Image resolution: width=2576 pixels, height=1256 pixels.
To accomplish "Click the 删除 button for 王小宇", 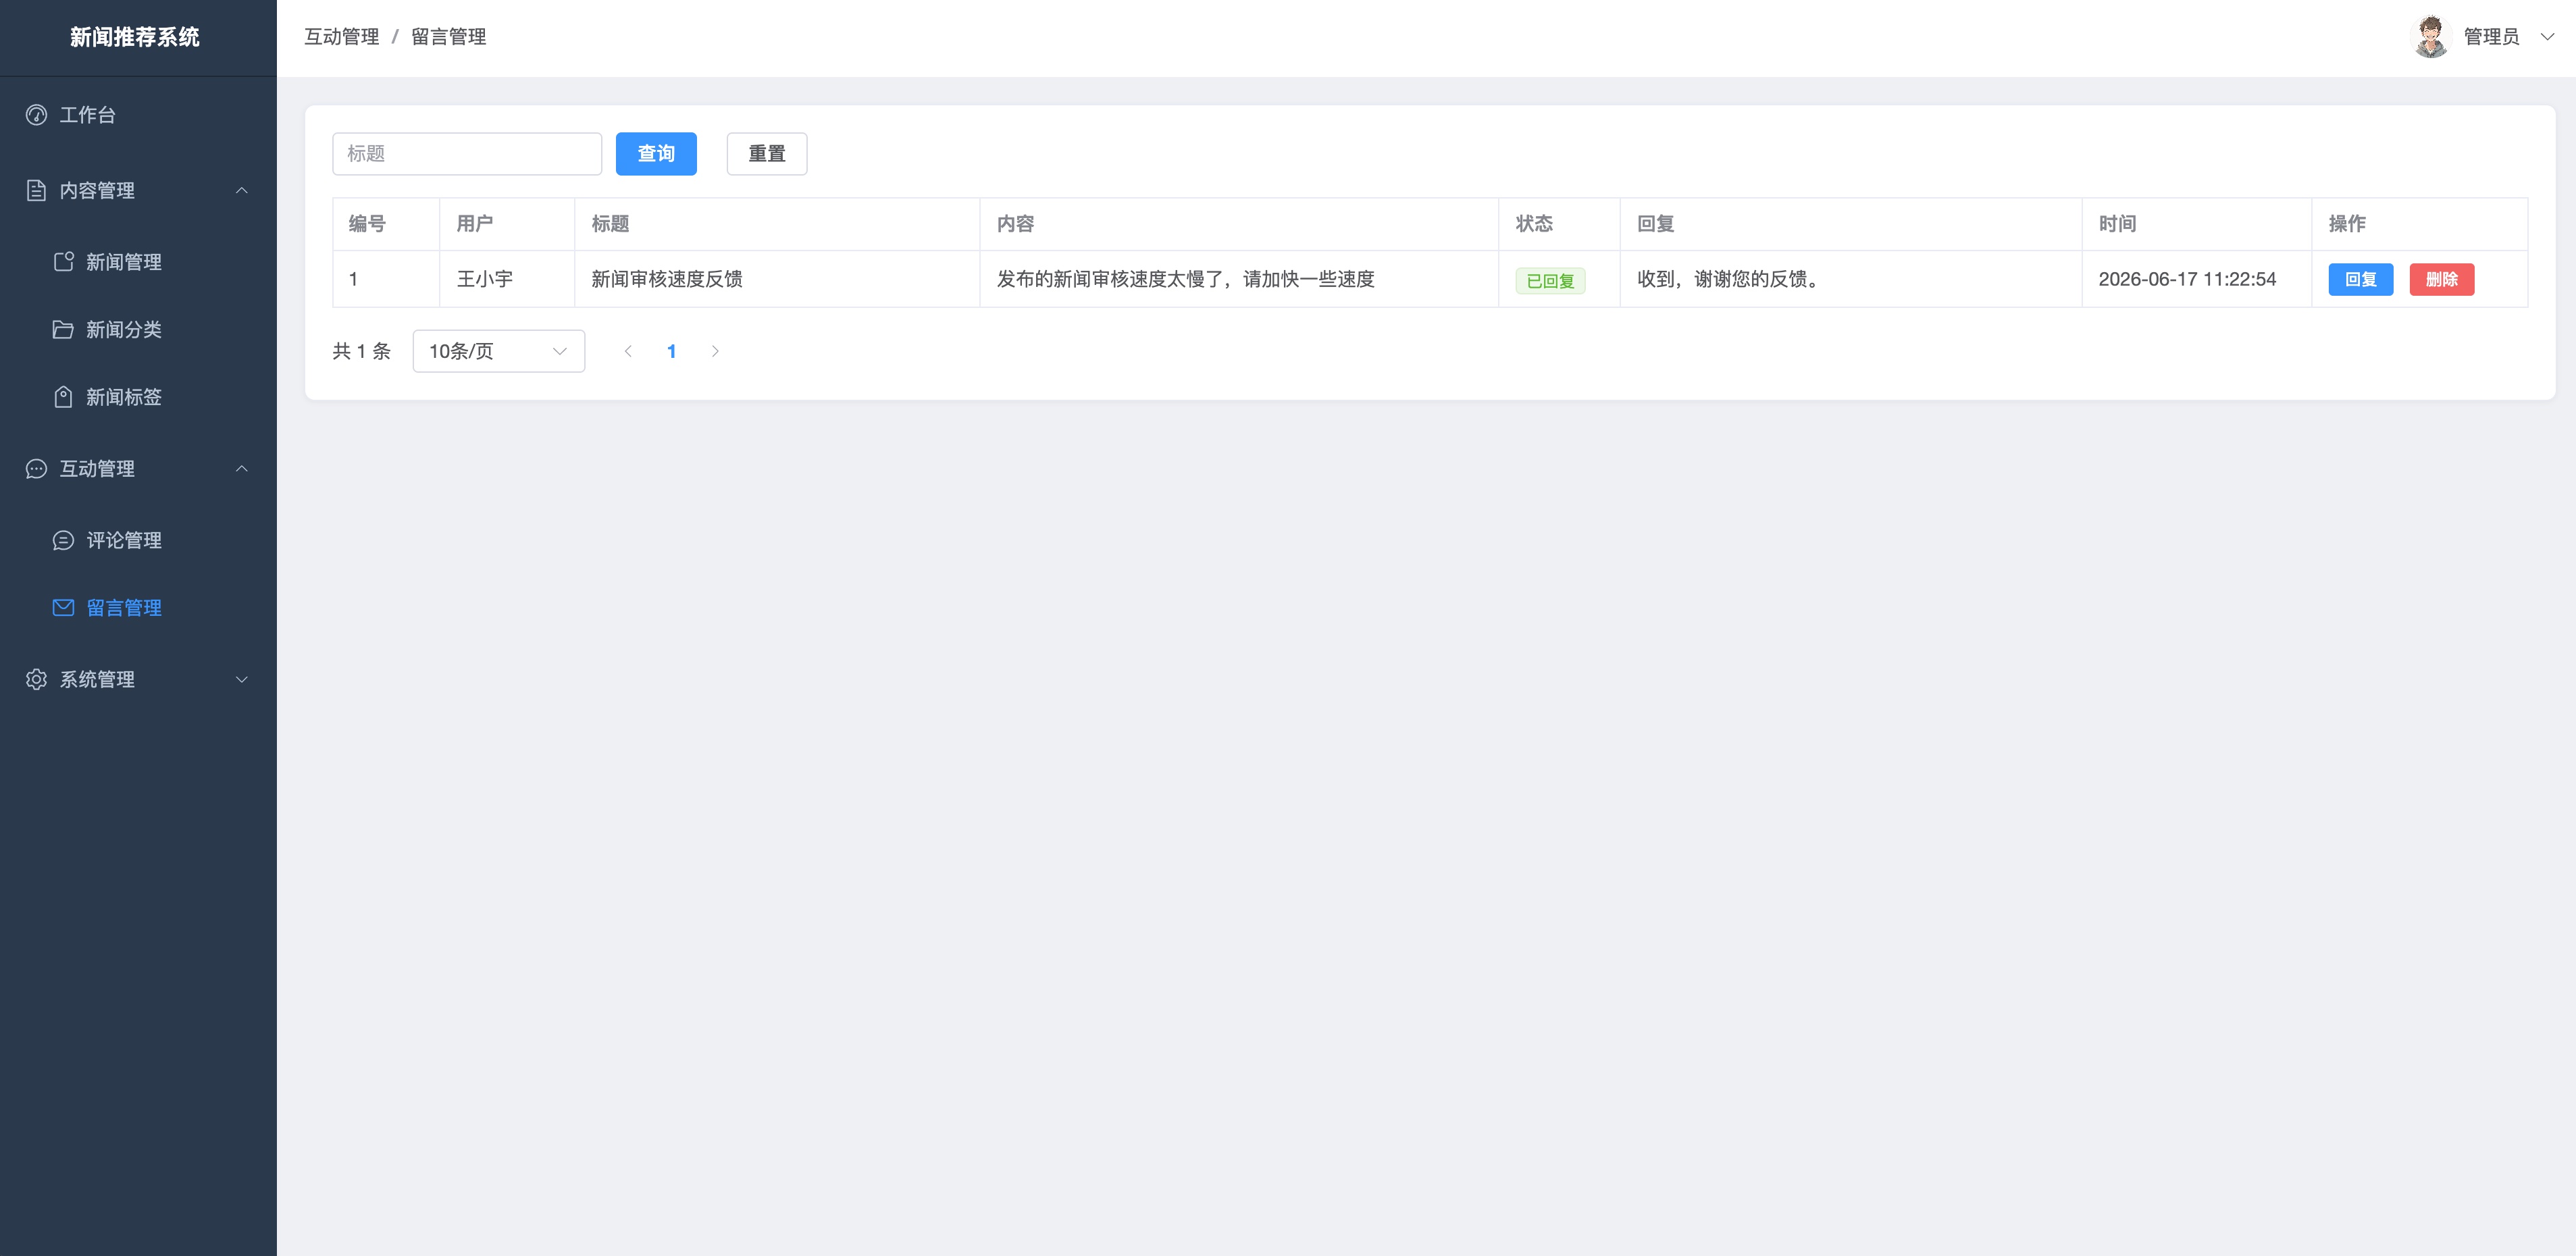I will click(2441, 280).
